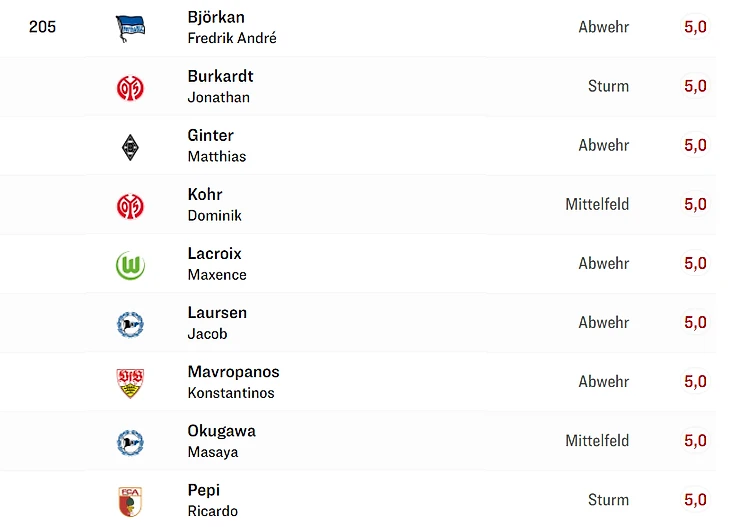Viewport: 730px width, 527px height.
Task: Click the Borussia Mönchengladbach logo beside Ginter
Action: pyautogui.click(x=130, y=146)
